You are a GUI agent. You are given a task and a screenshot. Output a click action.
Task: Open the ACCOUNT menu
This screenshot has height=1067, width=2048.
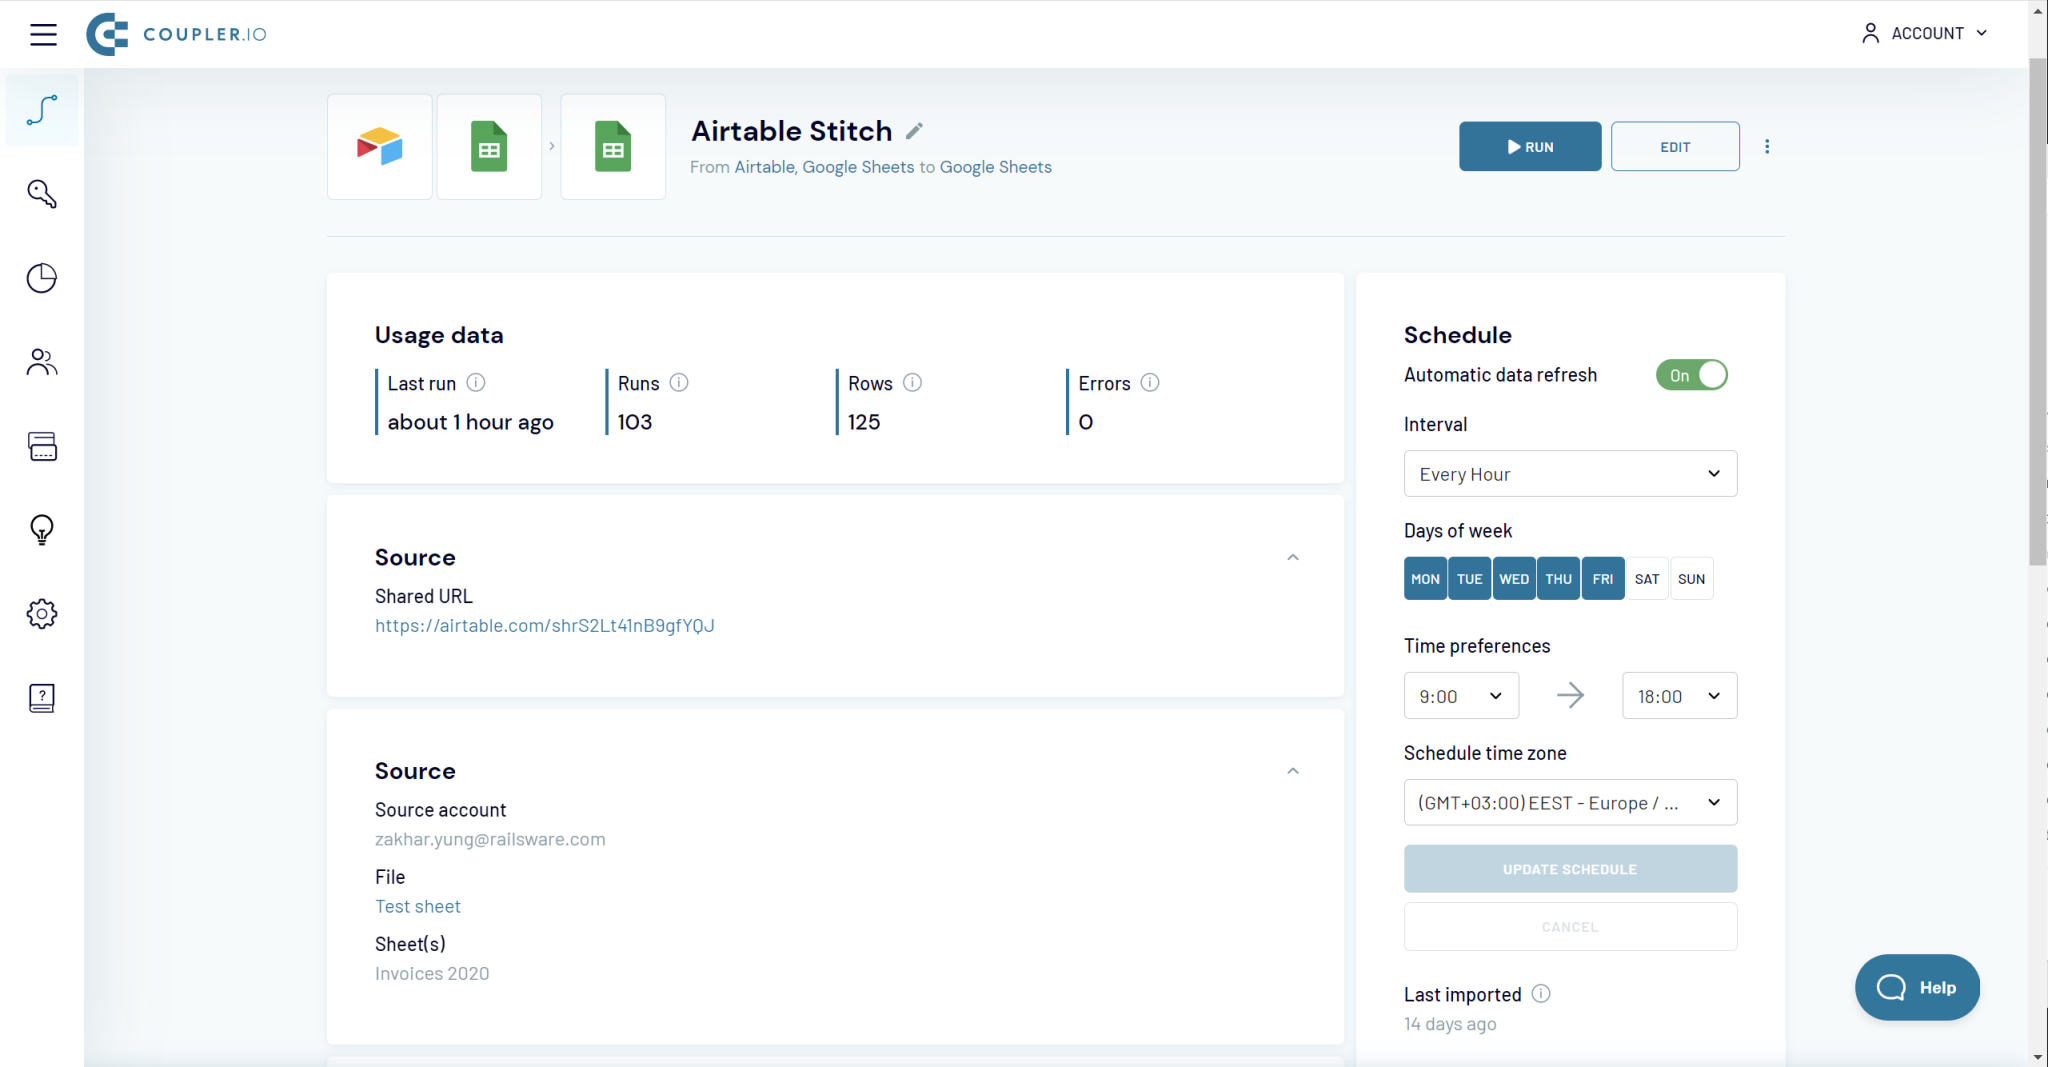(x=1923, y=32)
